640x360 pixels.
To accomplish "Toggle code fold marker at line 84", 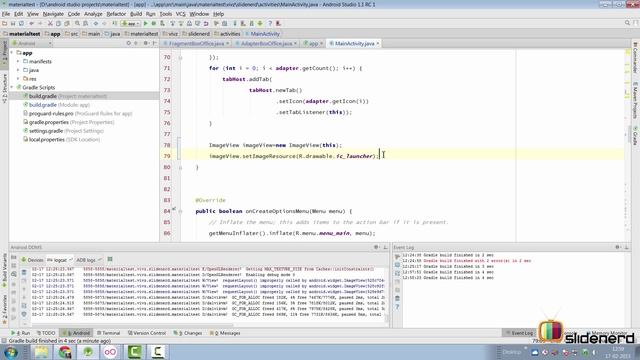I will [x=180, y=211].
